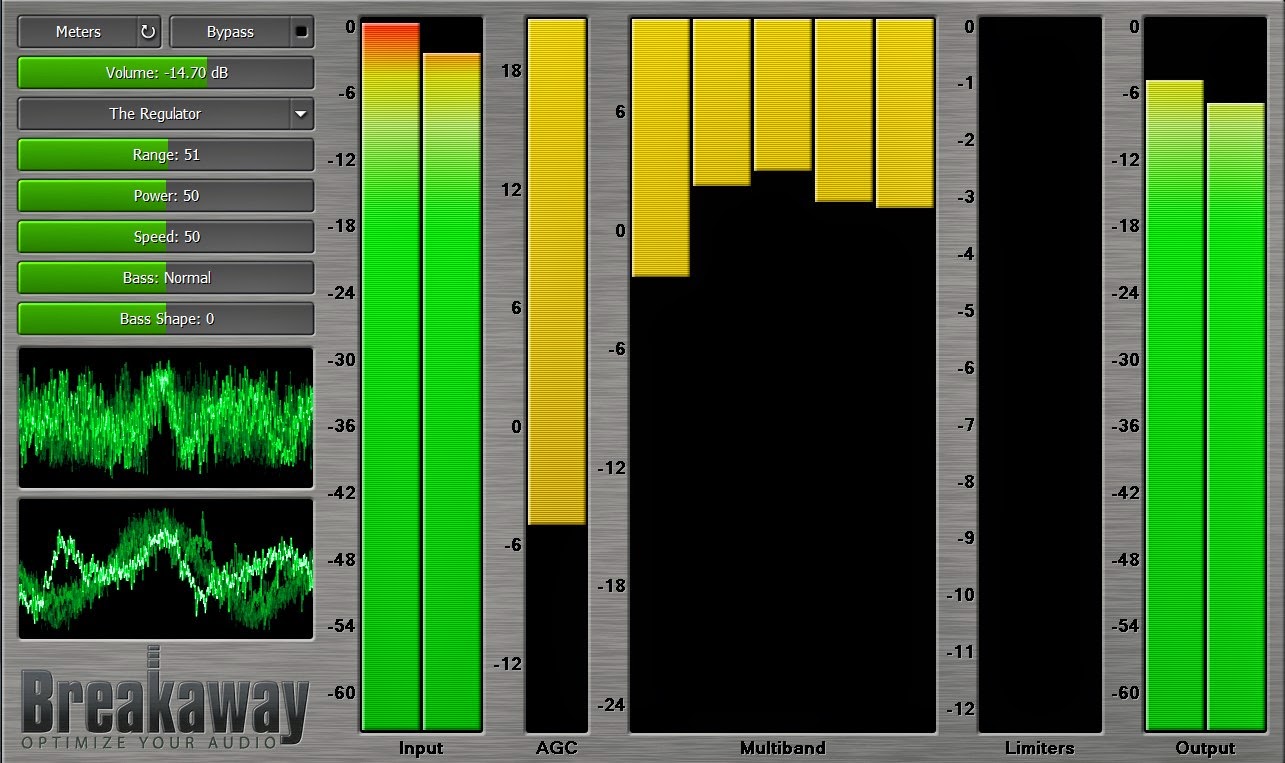
Task: Click the lower green waveform display
Action: click(x=166, y=568)
